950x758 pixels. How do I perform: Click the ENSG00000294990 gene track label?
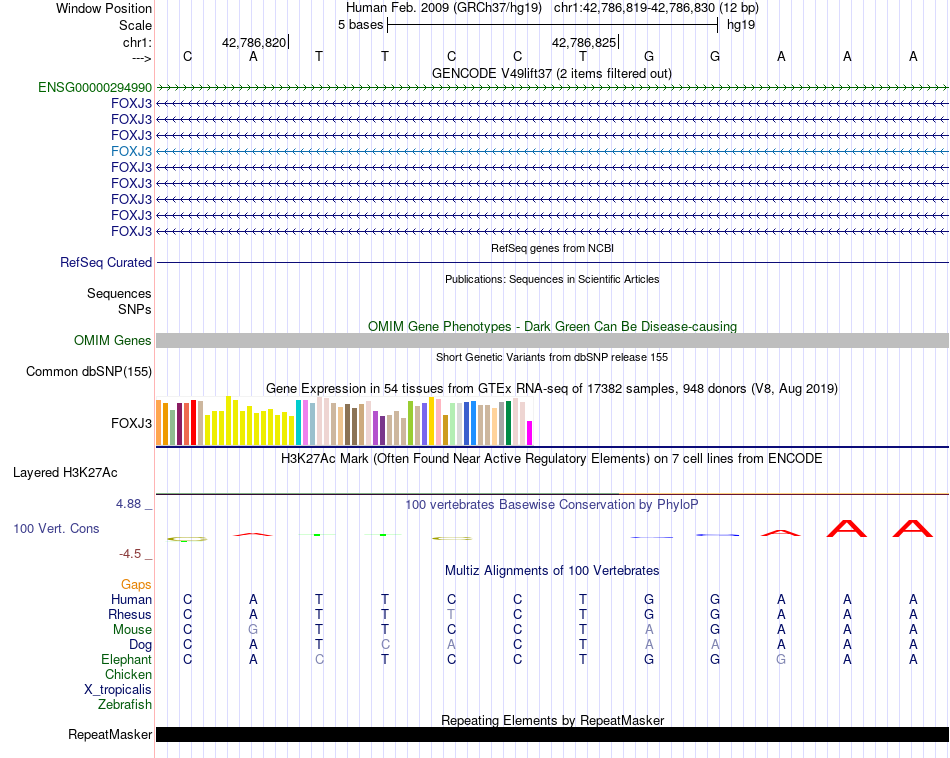[95, 88]
